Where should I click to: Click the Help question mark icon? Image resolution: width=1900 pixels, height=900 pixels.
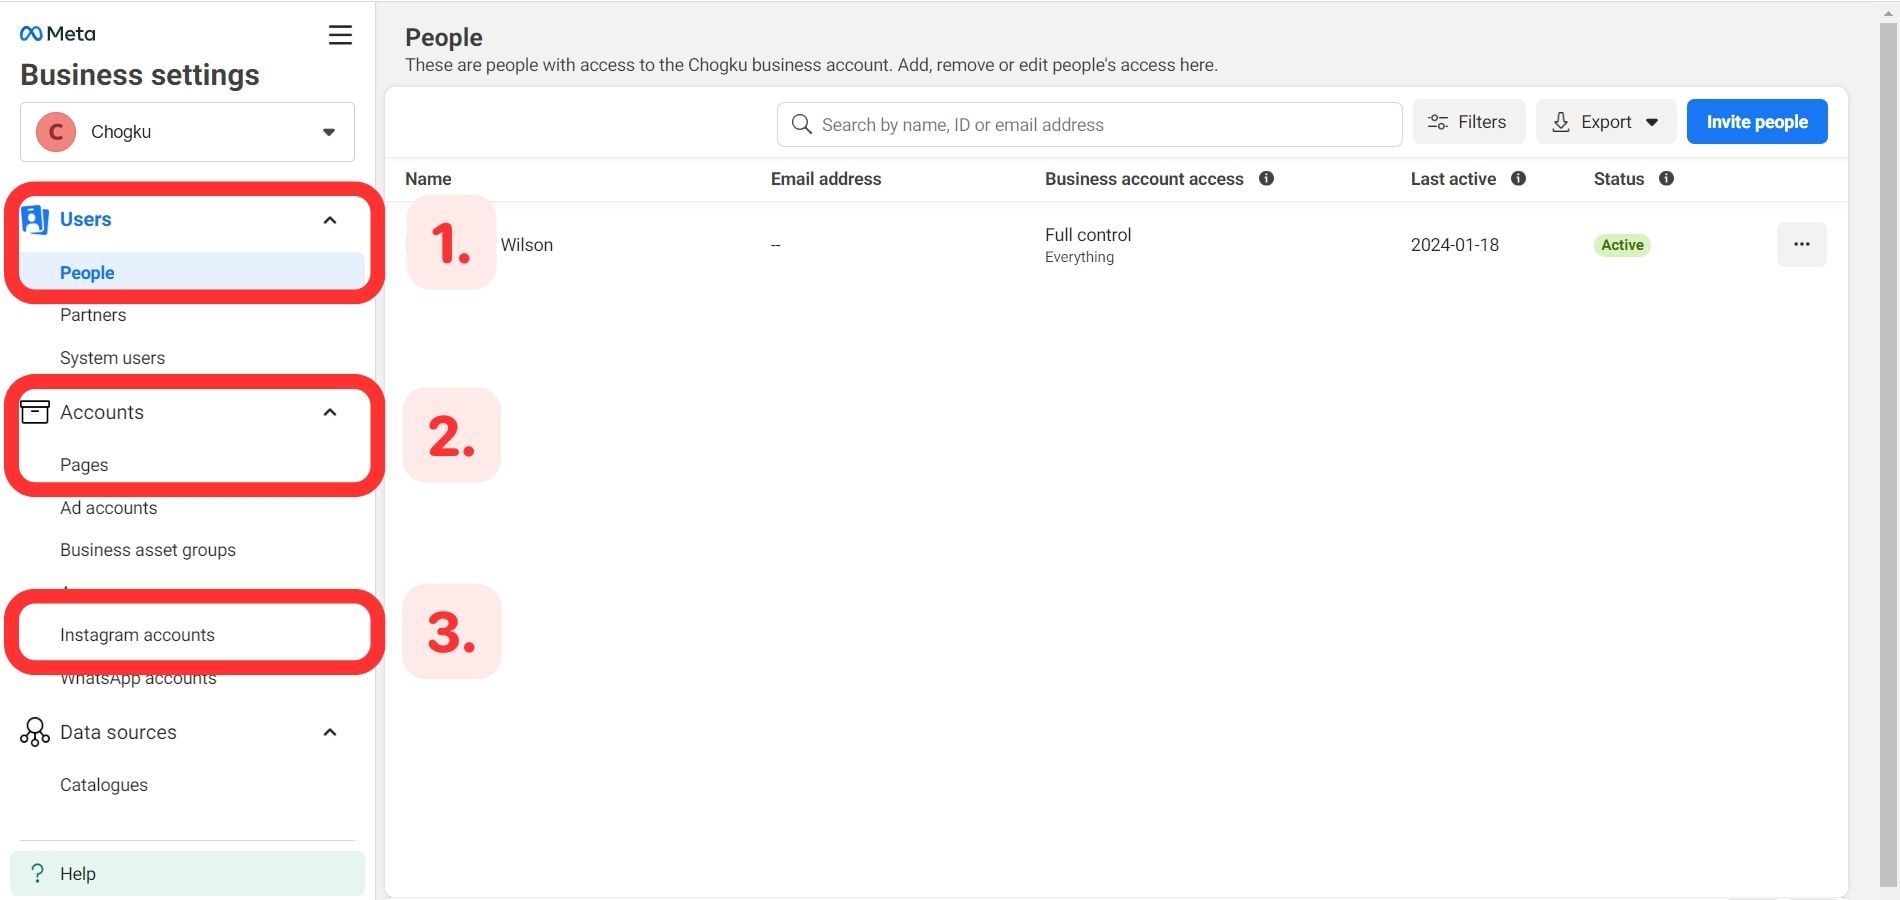click(37, 873)
